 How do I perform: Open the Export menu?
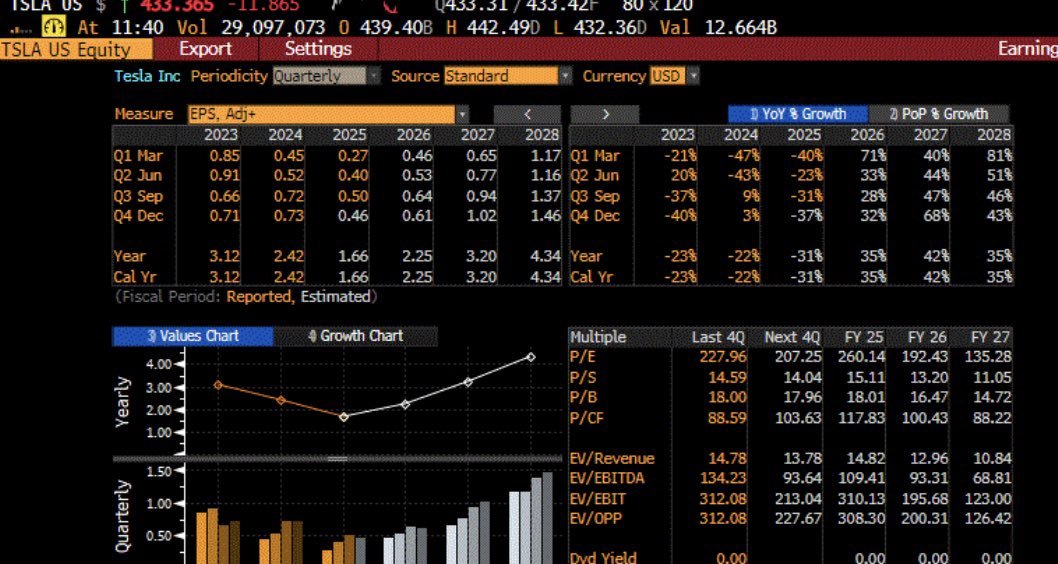click(205, 48)
